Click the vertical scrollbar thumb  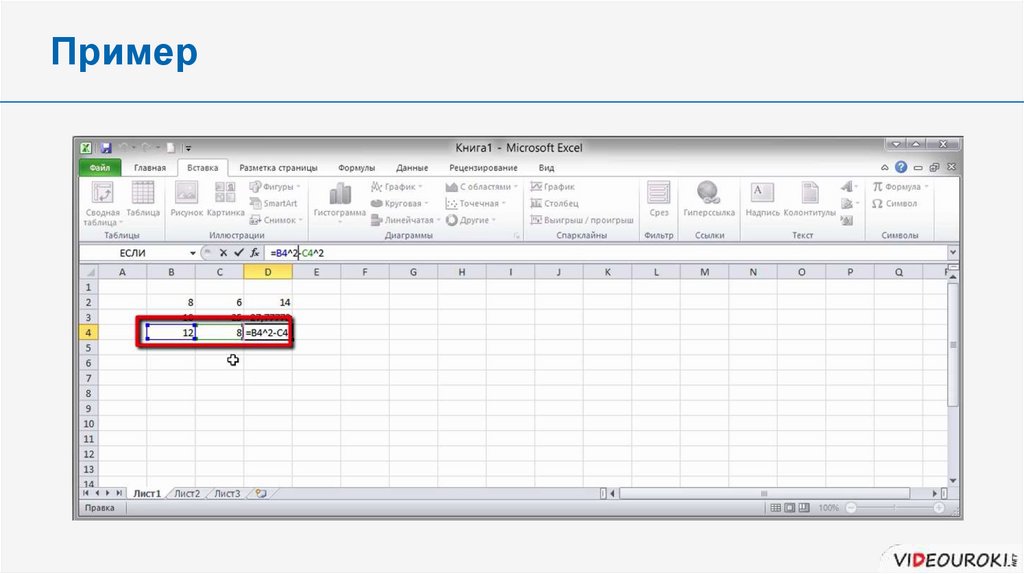point(953,343)
